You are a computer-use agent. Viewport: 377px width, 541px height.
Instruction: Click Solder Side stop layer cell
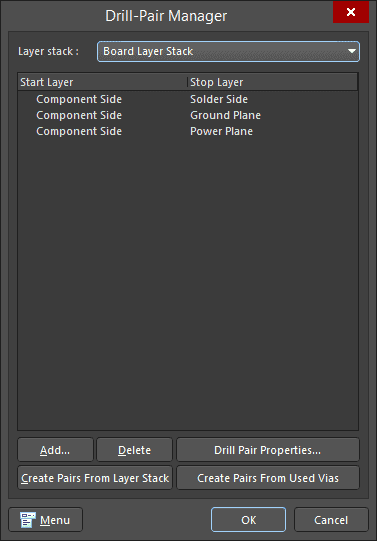coord(219,99)
